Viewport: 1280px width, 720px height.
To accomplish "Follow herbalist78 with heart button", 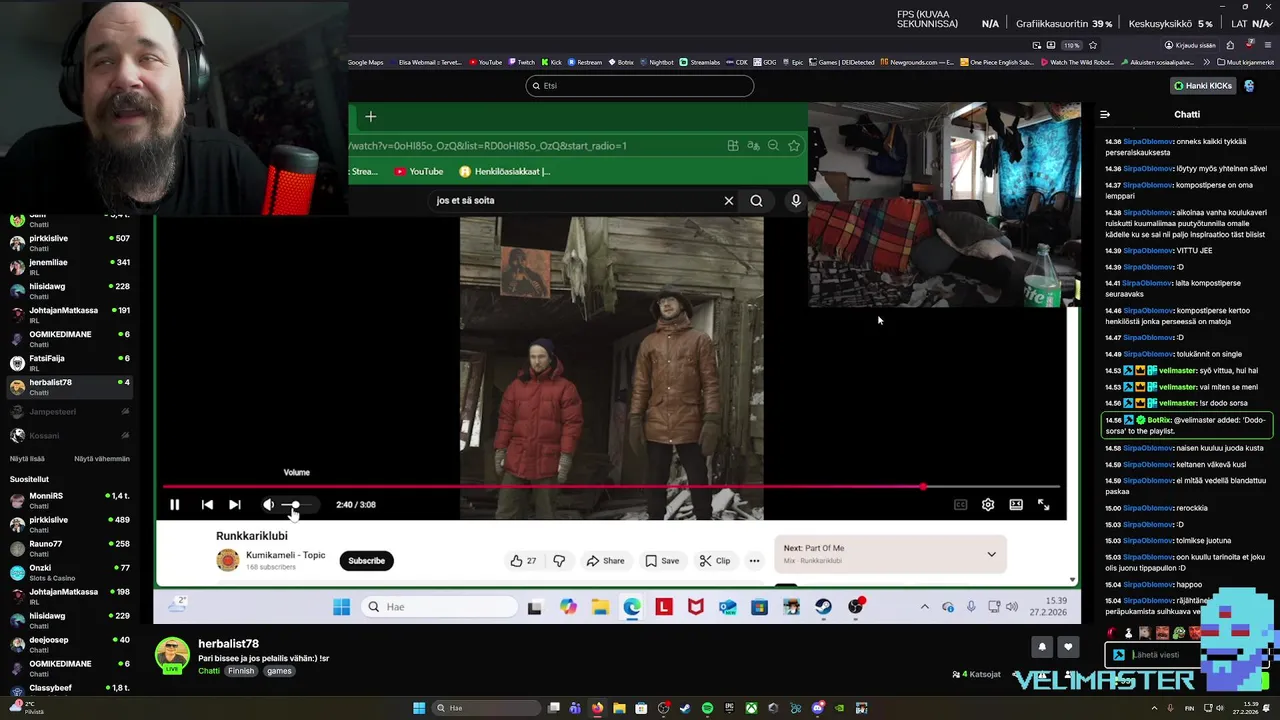I will (1069, 647).
